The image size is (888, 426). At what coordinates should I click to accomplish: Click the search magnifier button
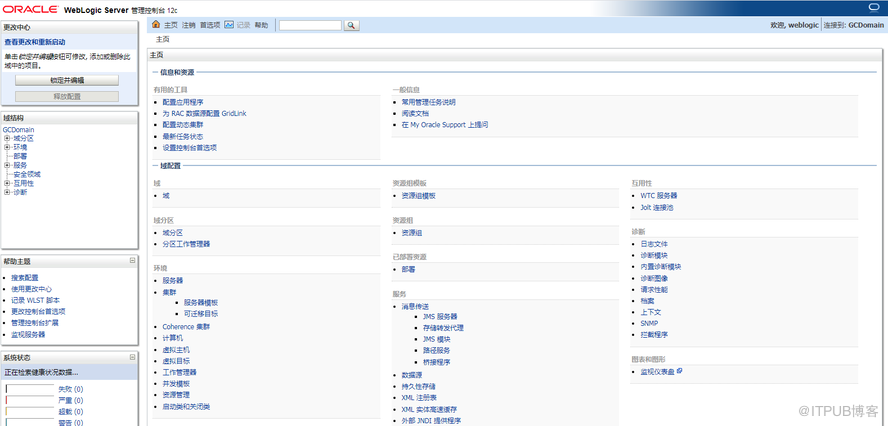pyautogui.click(x=352, y=25)
